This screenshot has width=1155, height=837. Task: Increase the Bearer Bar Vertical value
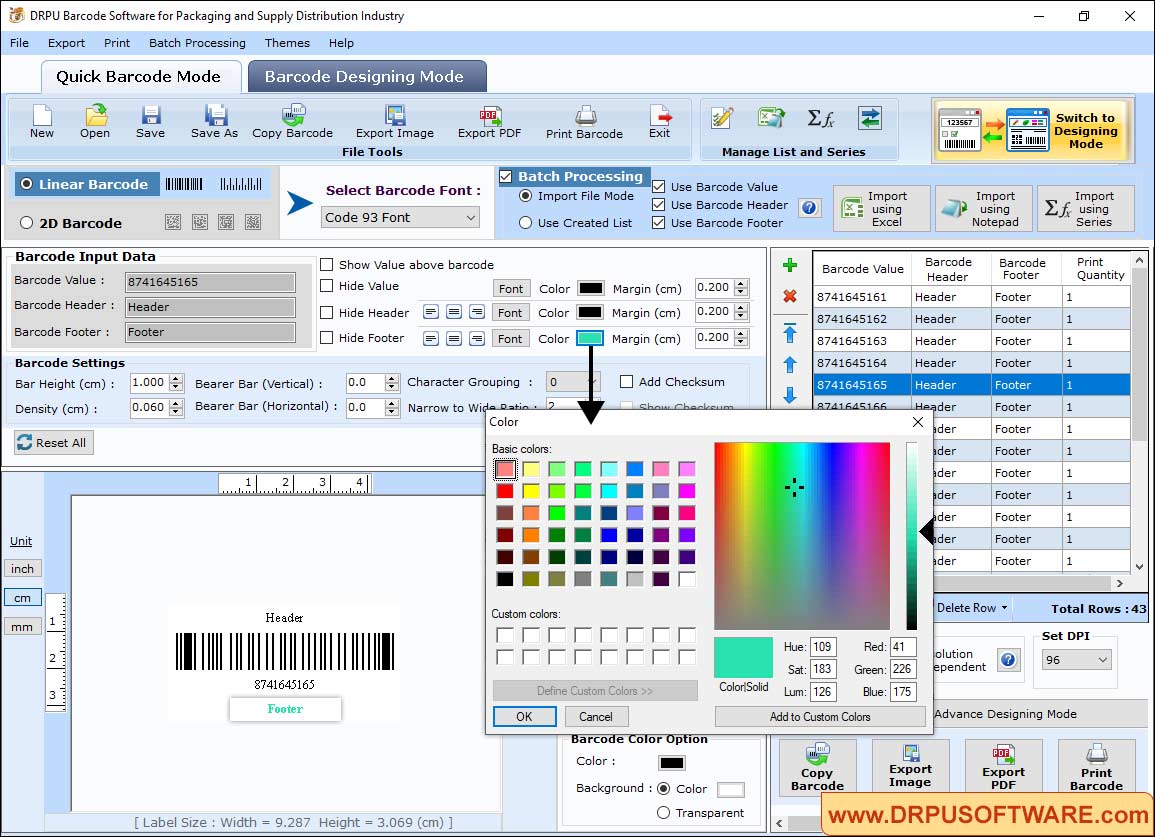392,379
